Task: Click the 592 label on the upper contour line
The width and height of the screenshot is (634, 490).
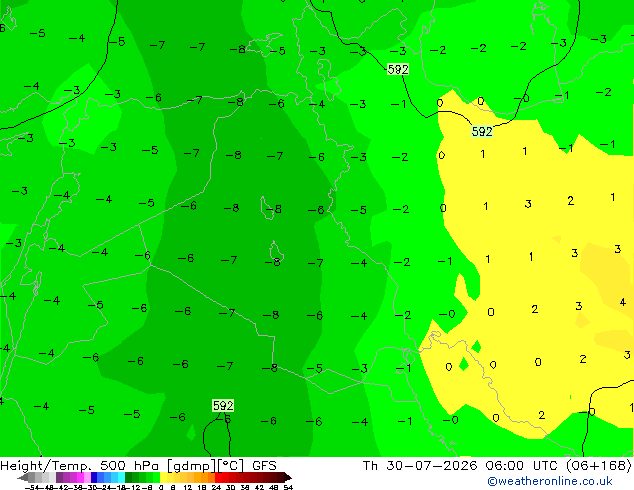Action: [397, 70]
